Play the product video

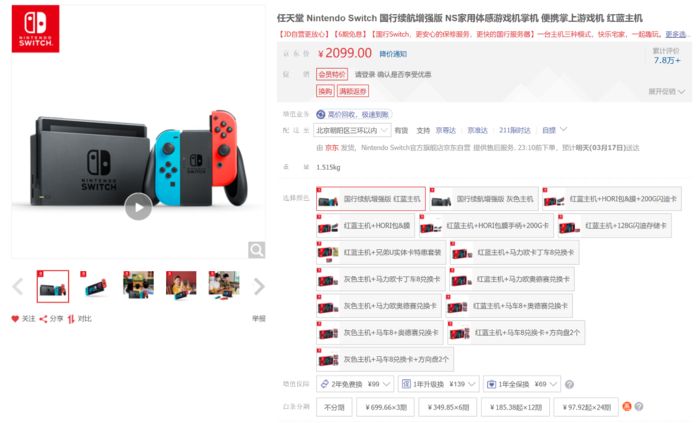click(x=138, y=207)
